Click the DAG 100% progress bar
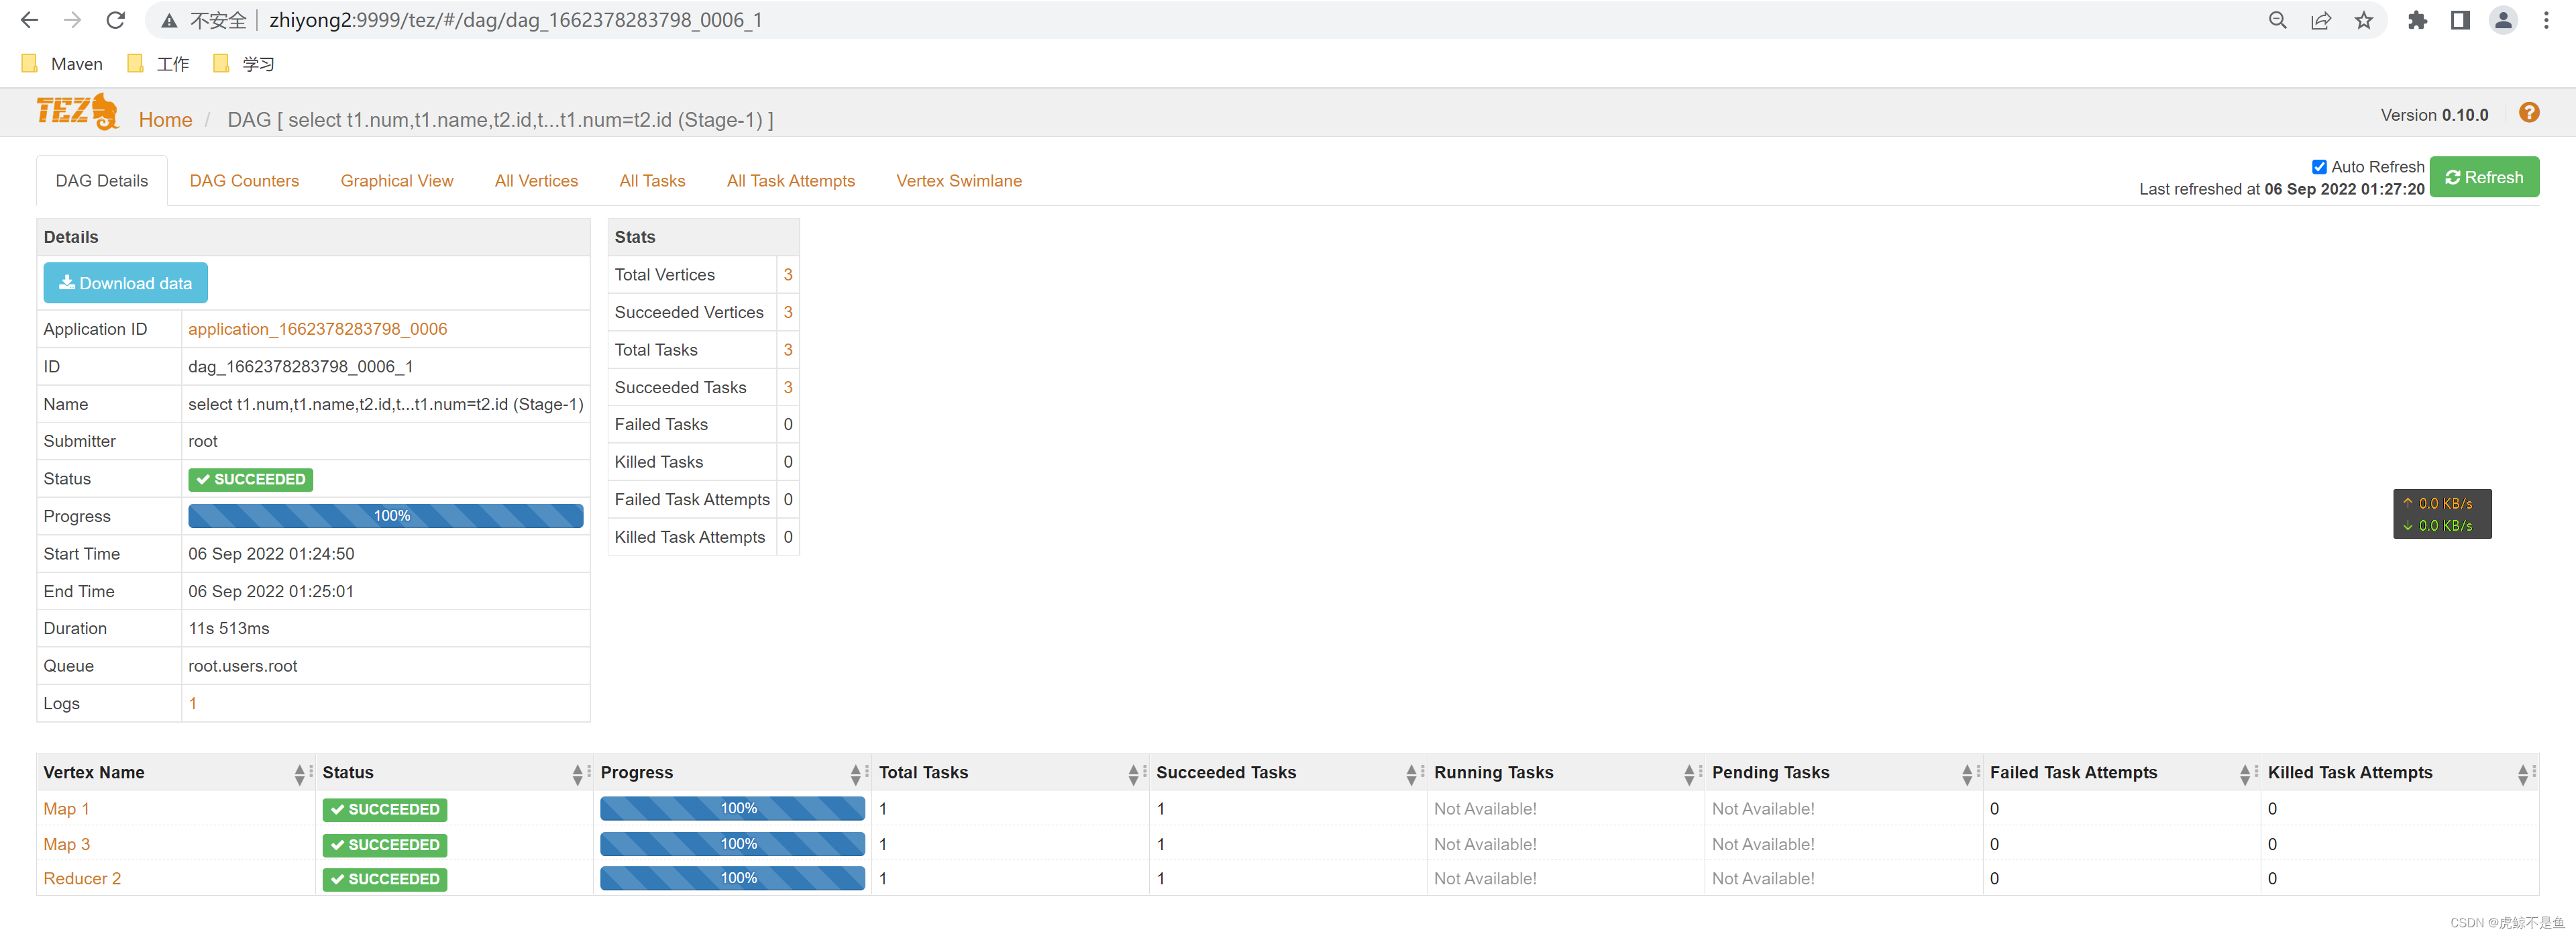The height and width of the screenshot is (936, 2576). [385, 516]
